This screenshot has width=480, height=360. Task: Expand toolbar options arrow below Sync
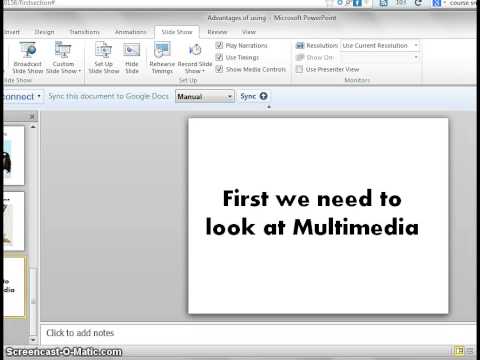(269, 107)
